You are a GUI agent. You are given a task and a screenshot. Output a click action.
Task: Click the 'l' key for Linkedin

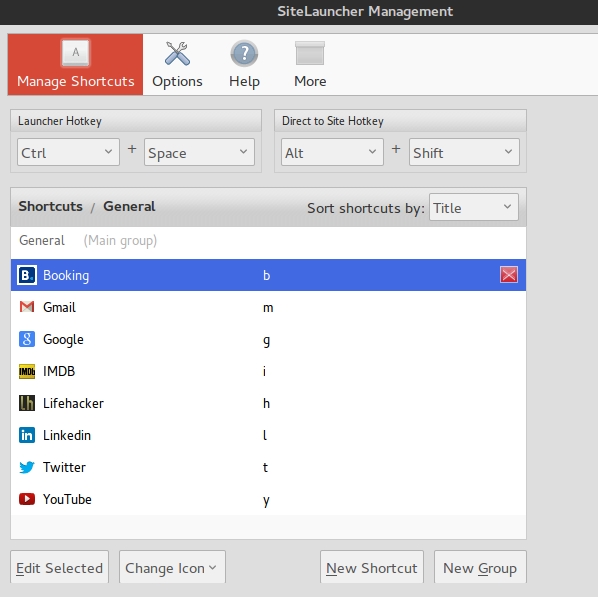265,435
